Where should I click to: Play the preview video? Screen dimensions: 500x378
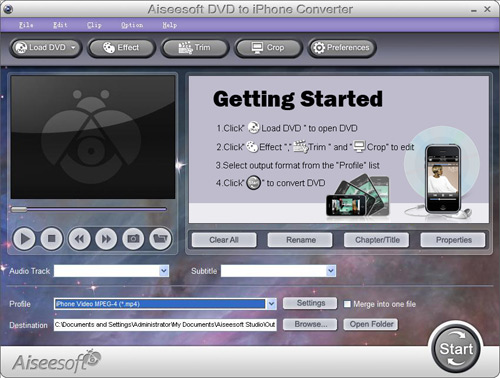pos(24,239)
